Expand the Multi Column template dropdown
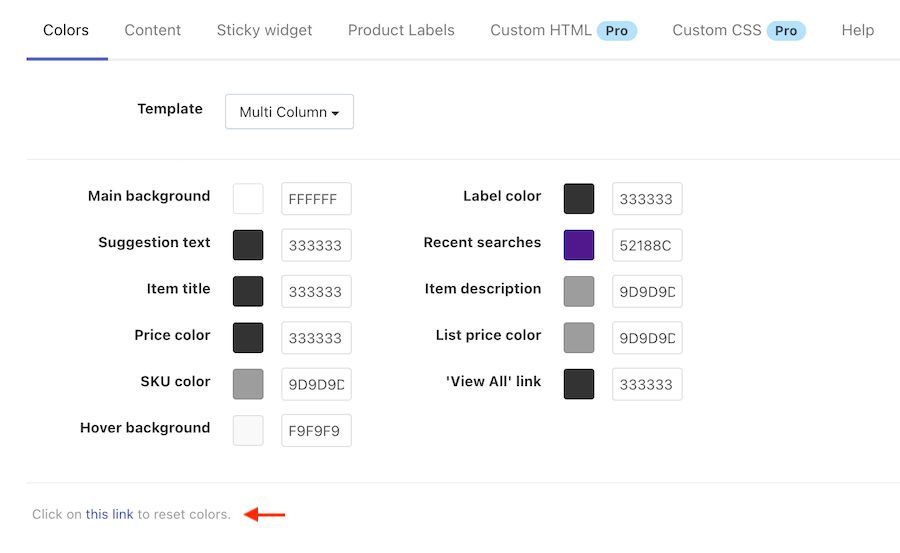900x553 pixels. tap(289, 112)
